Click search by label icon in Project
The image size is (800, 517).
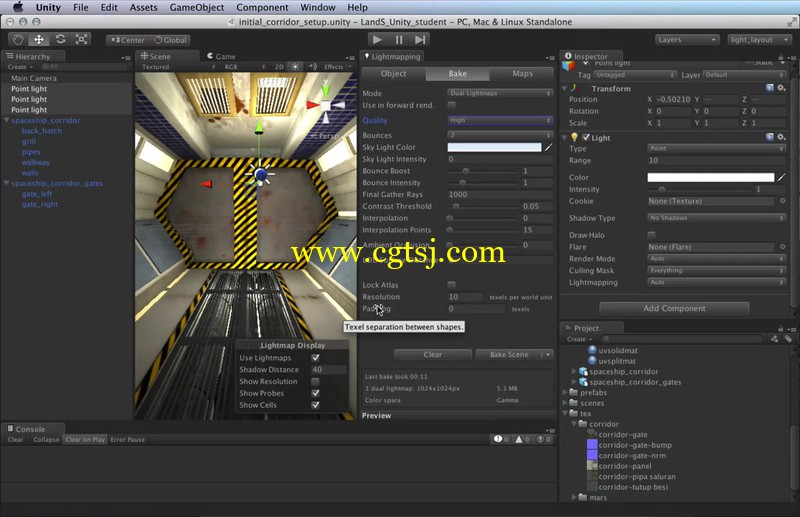tap(788, 339)
